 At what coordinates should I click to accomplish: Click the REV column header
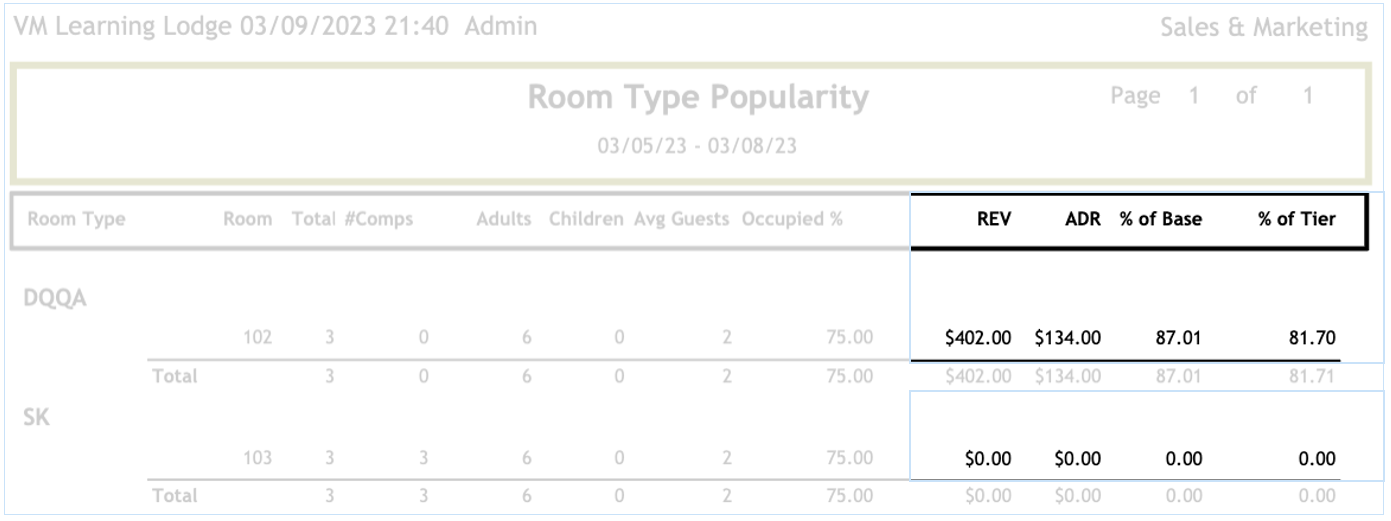click(x=993, y=219)
